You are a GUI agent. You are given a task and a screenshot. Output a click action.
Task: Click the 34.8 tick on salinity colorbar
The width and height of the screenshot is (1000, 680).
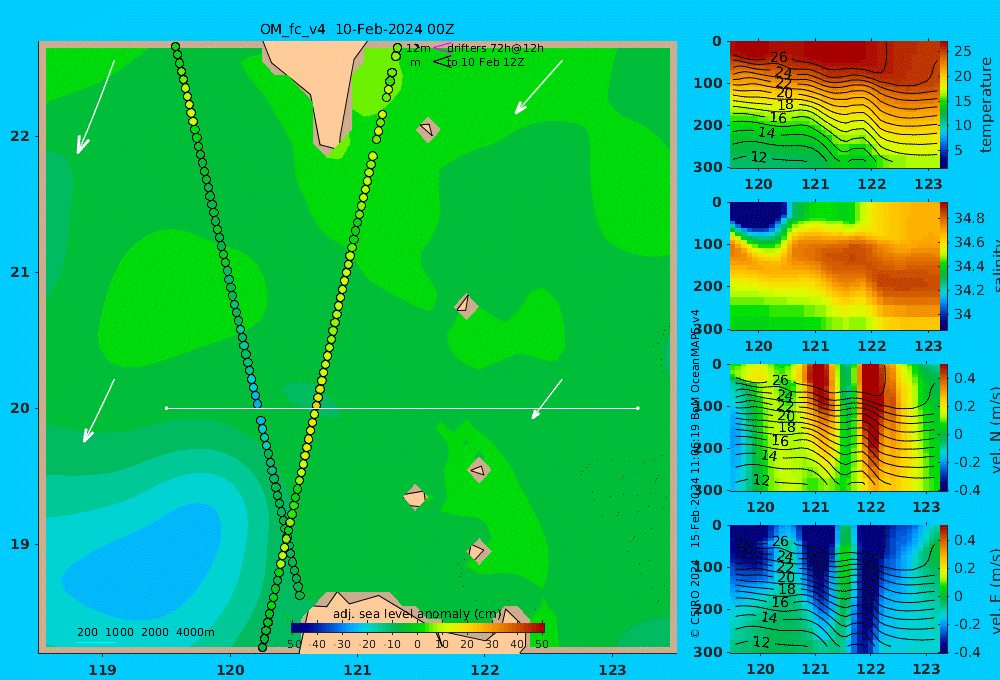coord(969,218)
